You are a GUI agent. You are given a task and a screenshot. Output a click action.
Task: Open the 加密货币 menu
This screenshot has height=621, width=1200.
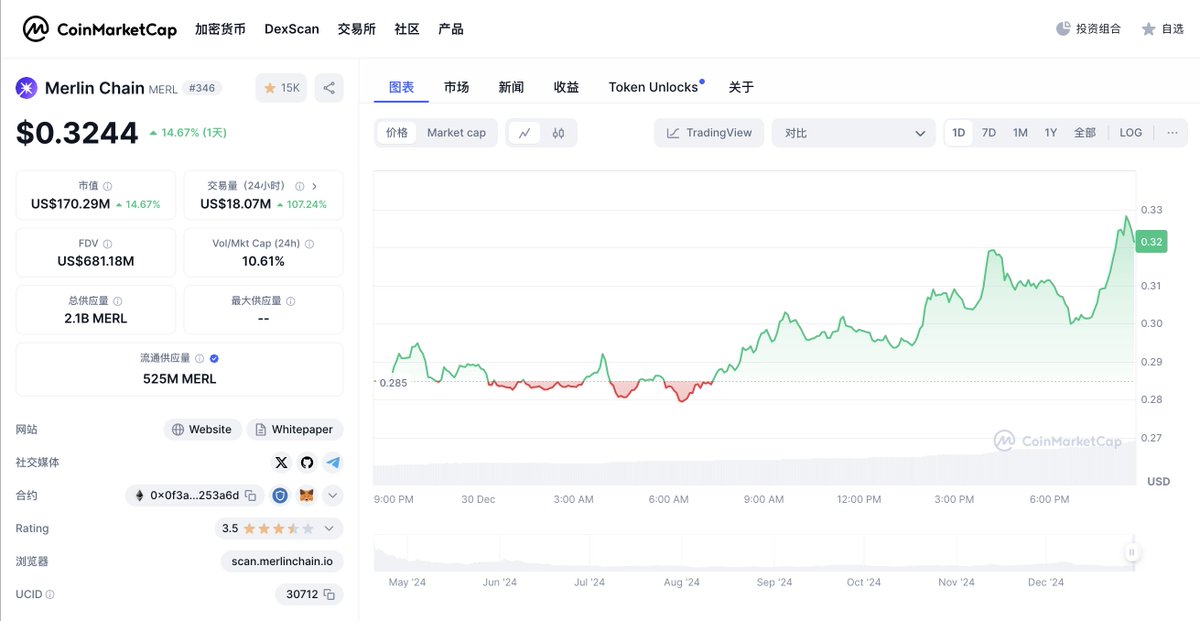pos(220,29)
